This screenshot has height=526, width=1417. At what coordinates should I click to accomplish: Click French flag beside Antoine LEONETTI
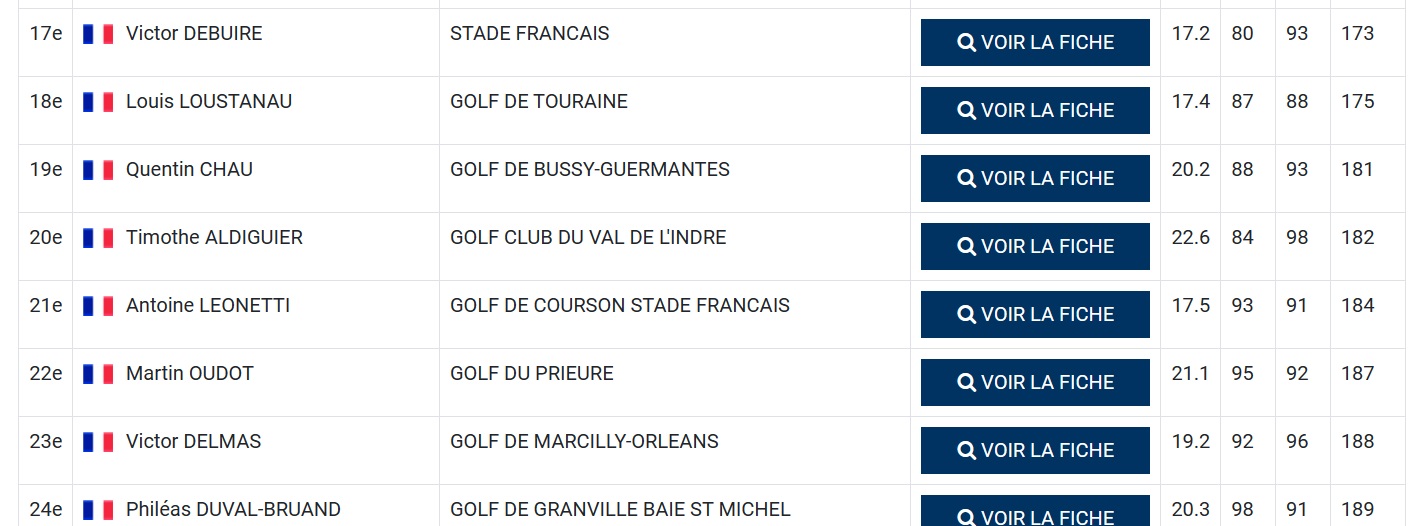[98, 306]
